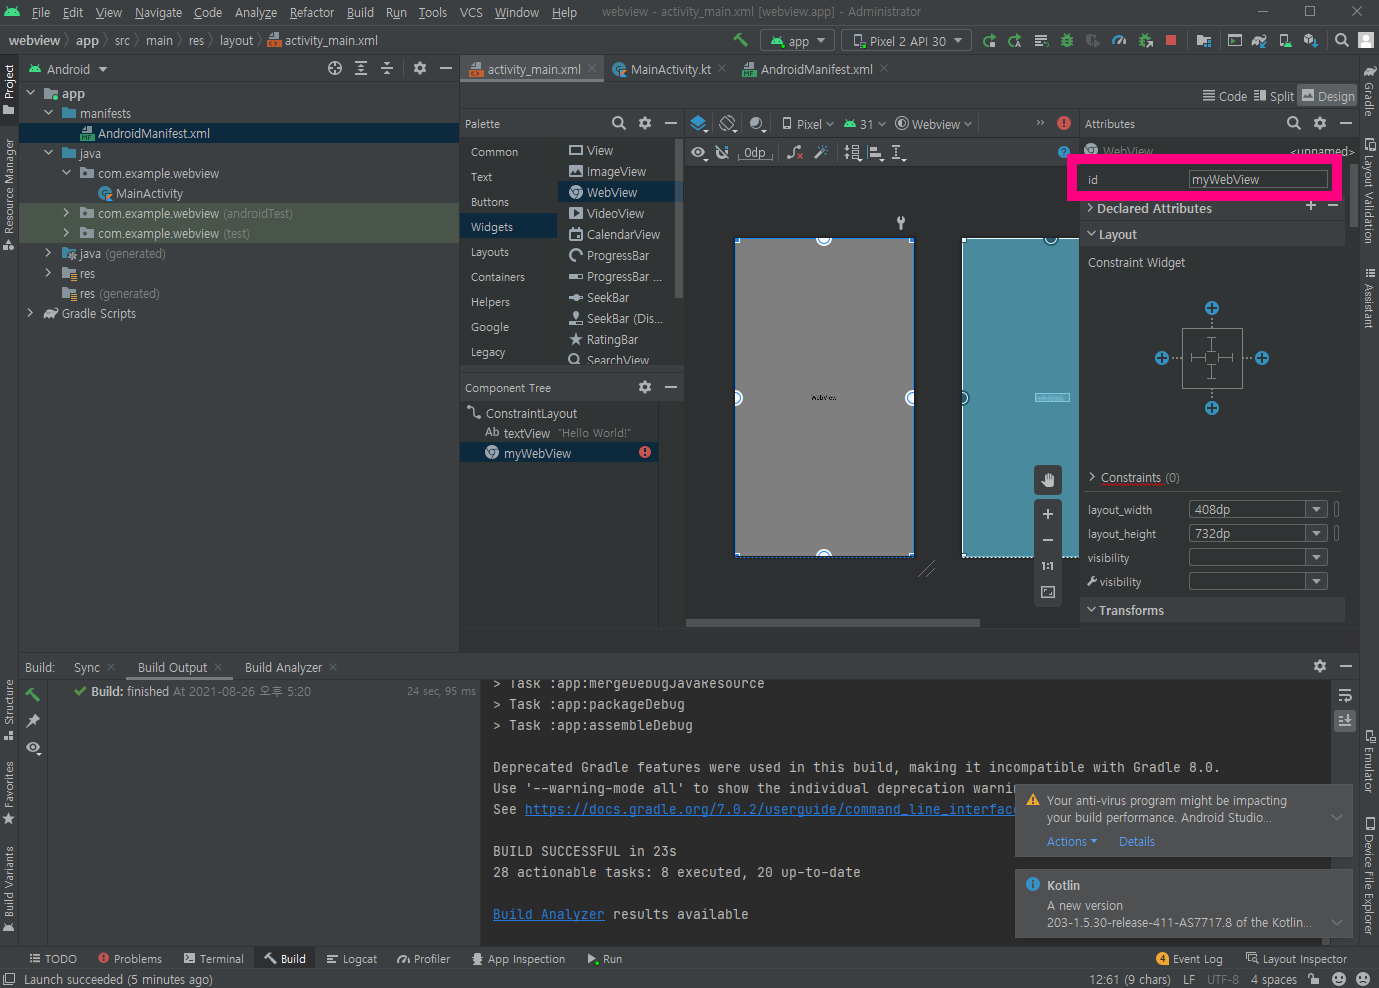Click the Debug app bug icon

click(1067, 41)
